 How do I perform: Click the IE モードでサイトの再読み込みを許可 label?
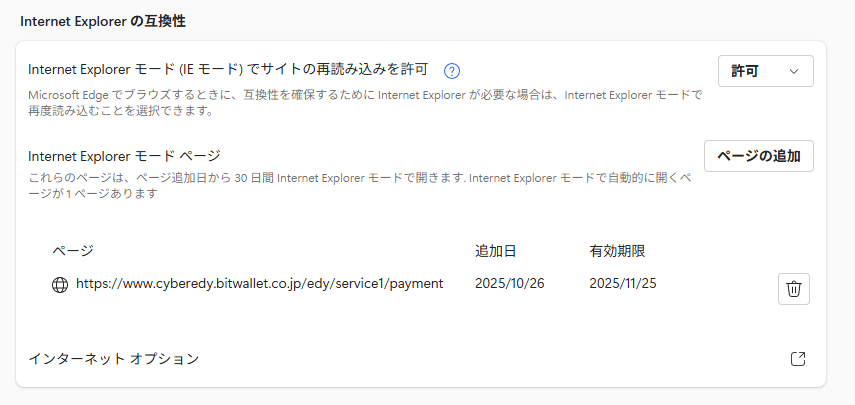point(228,70)
